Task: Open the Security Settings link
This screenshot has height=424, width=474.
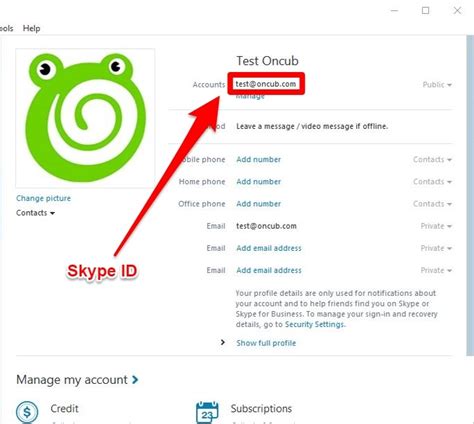Action: pos(314,324)
